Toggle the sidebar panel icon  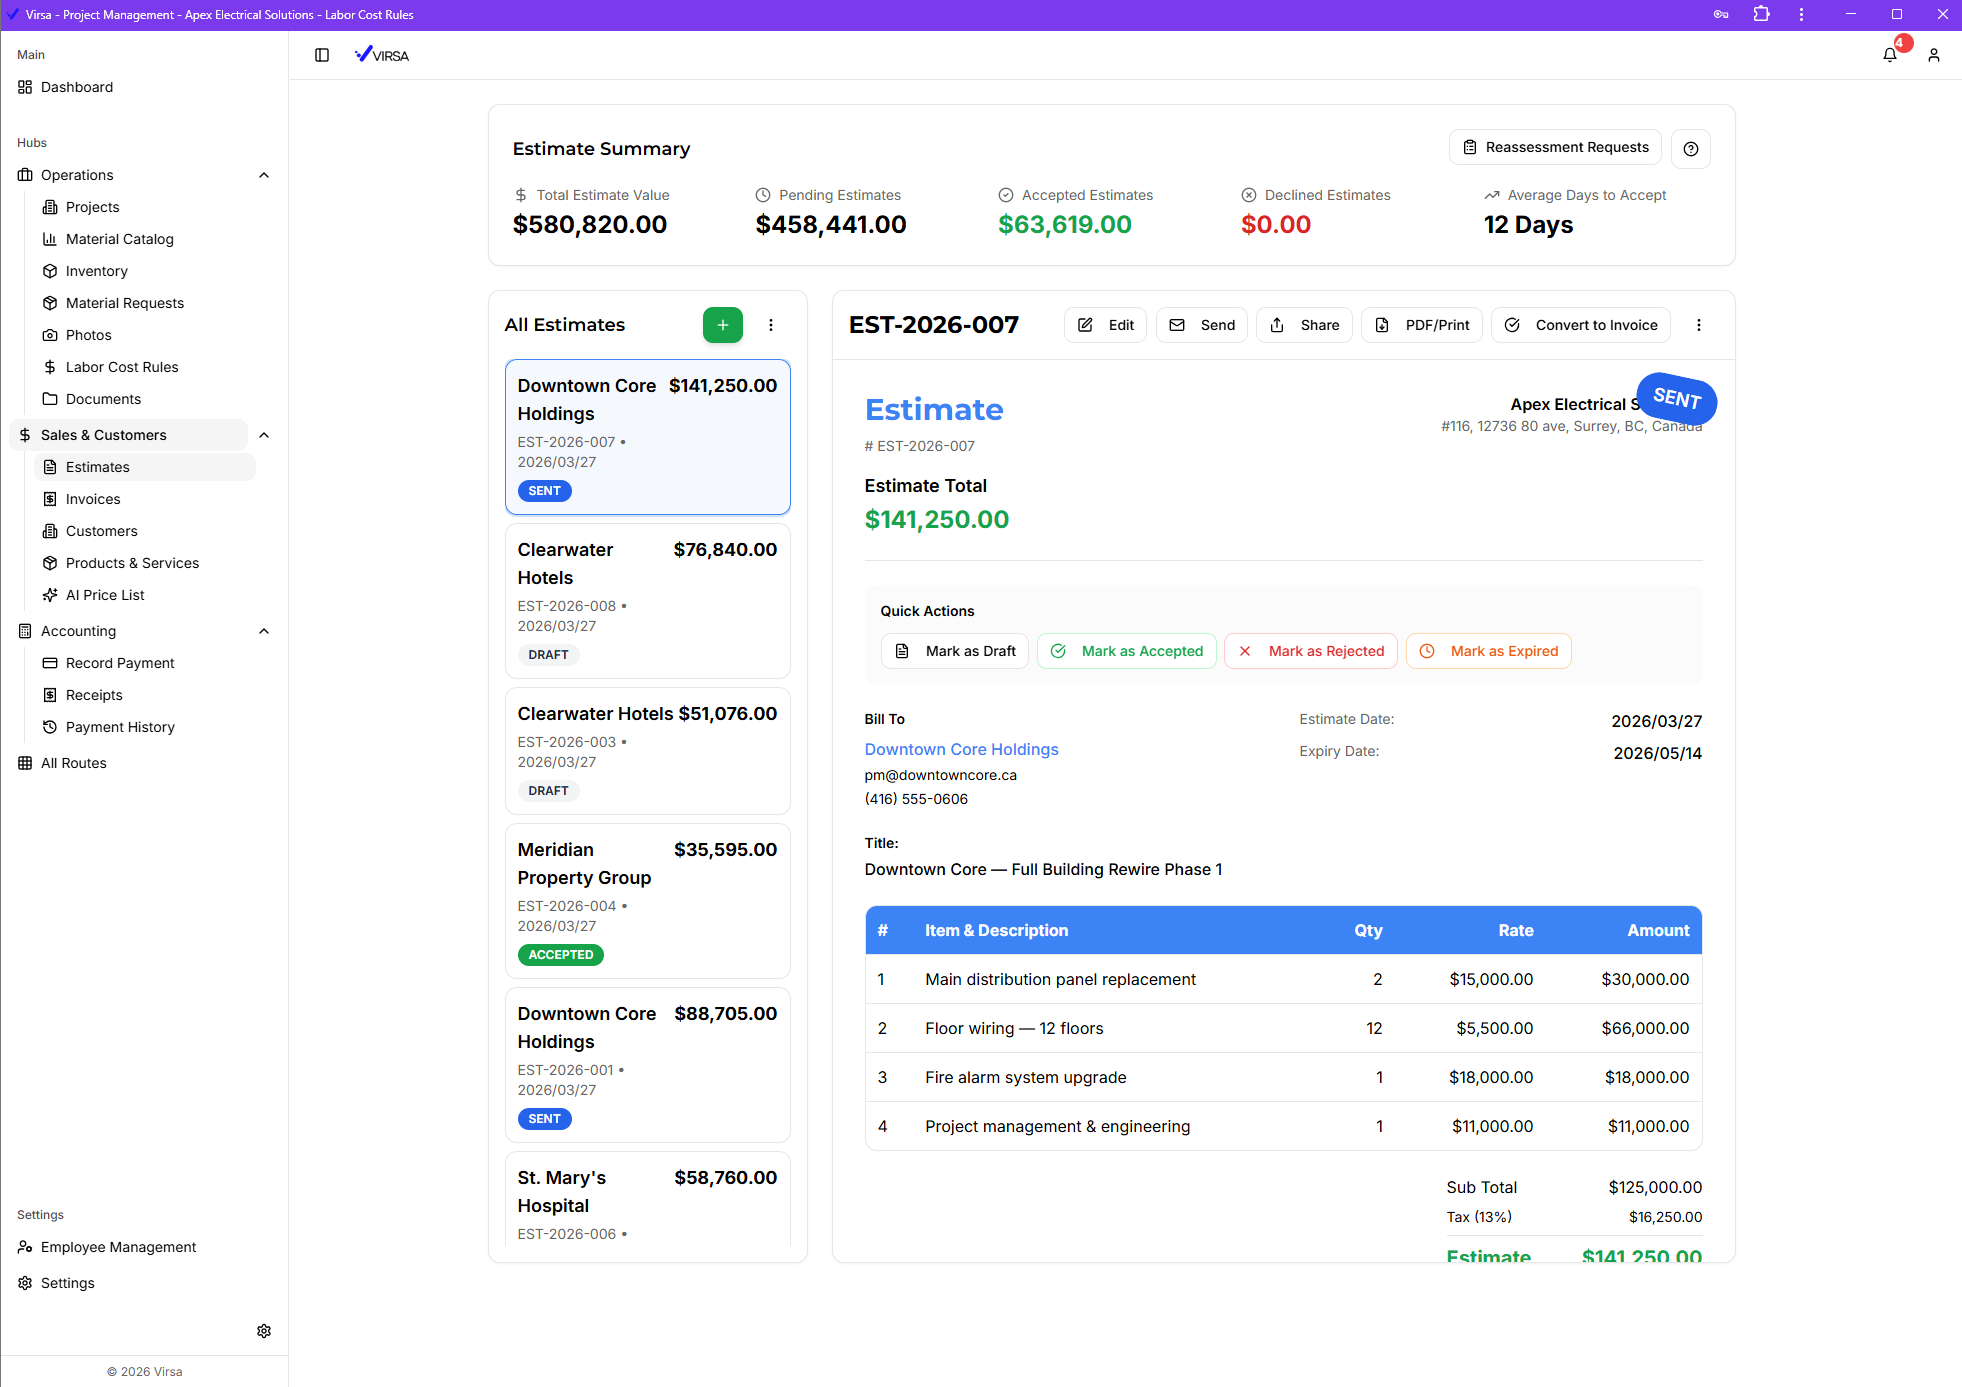[x=322, y=55]
